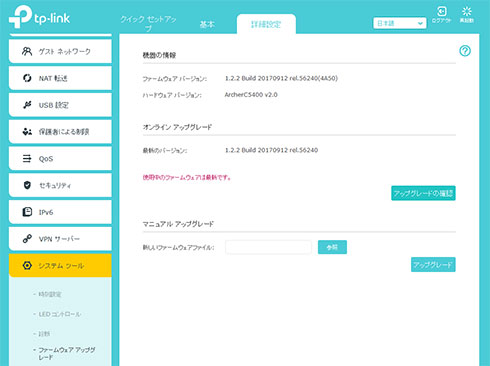Click the 最新のバージョン label
The height and width of the screenshot is (366, 490).
click(165, 151)
